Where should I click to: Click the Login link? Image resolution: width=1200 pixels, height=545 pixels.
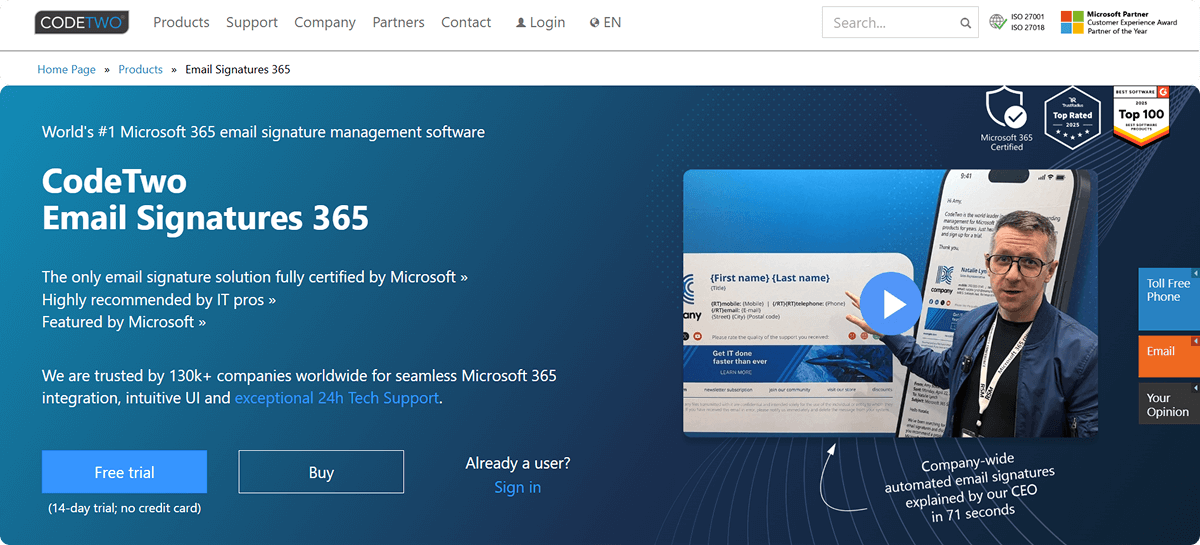[x=540, y=22]
